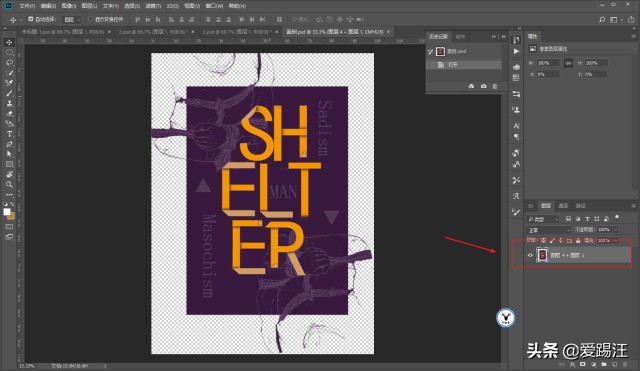The image size is (640, 371).
Task: Open the Filter menu
Action: pos(153,6)
